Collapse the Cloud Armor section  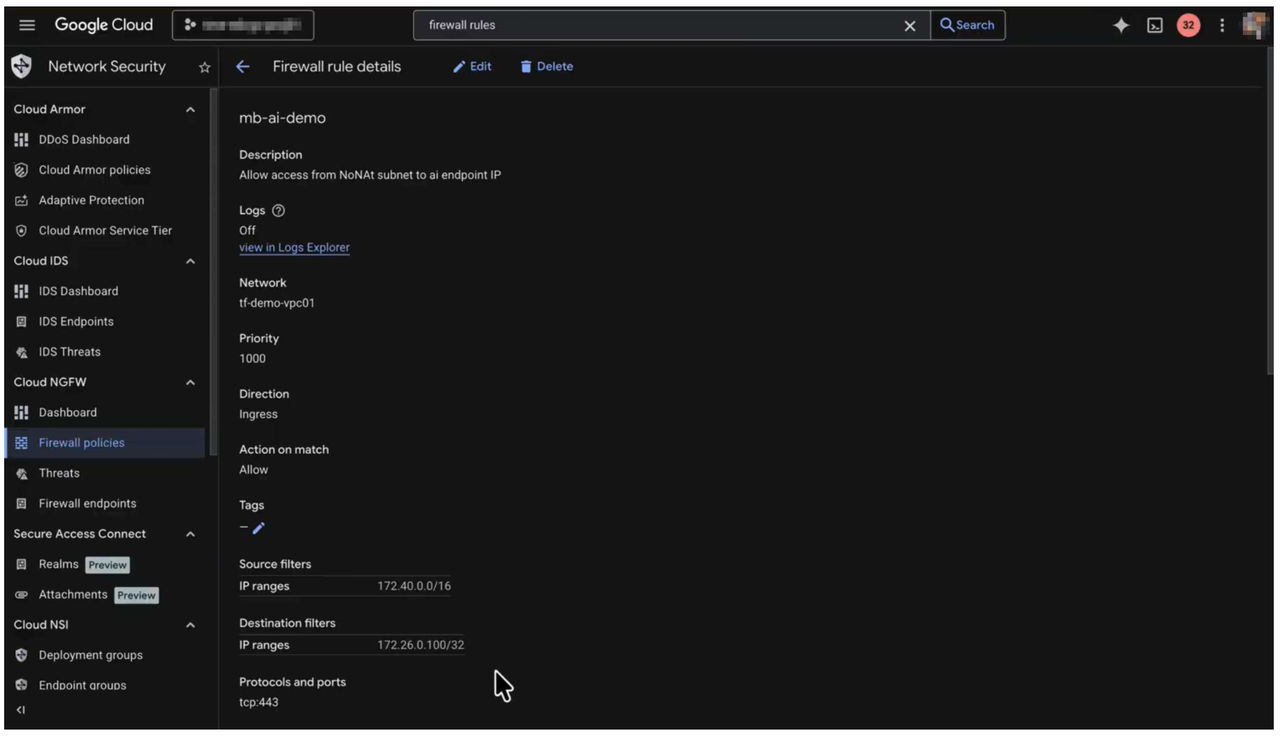click(190, 109)
